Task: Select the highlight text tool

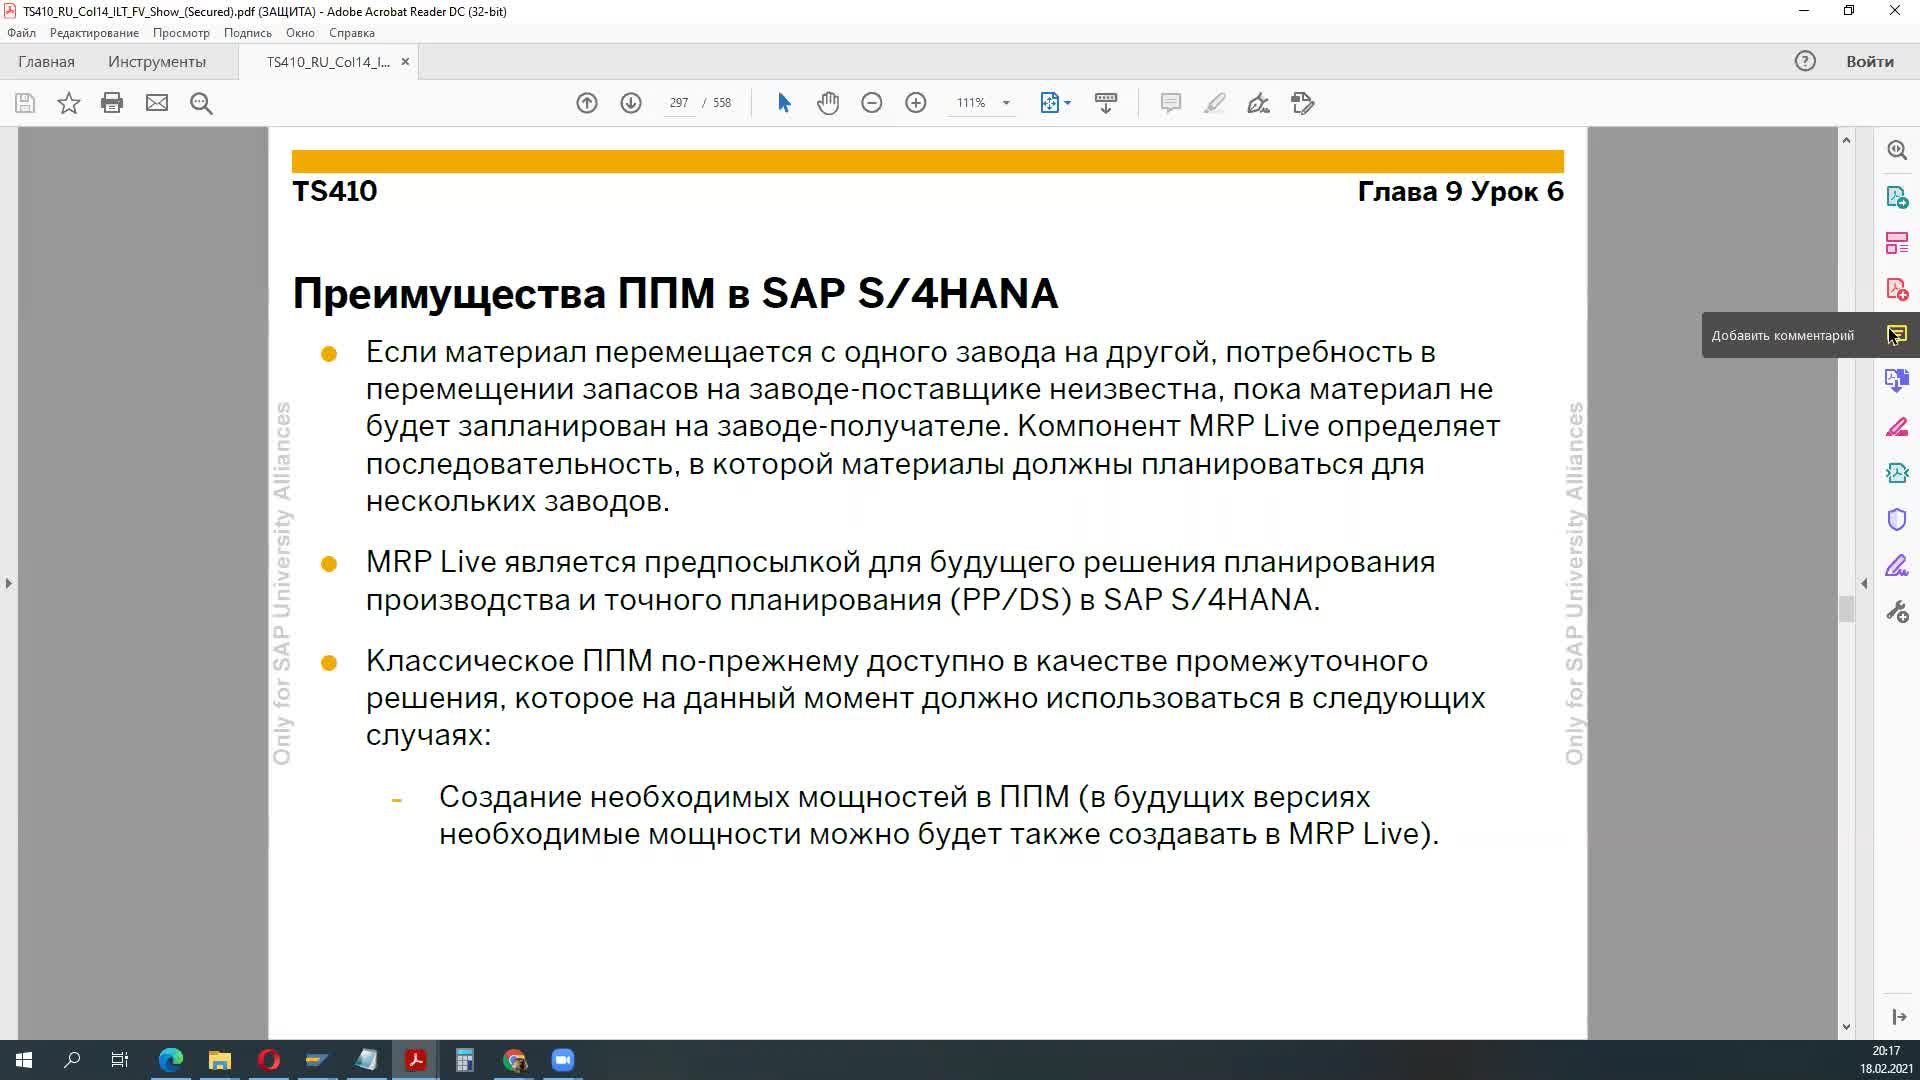Action: pos(1214,103)
